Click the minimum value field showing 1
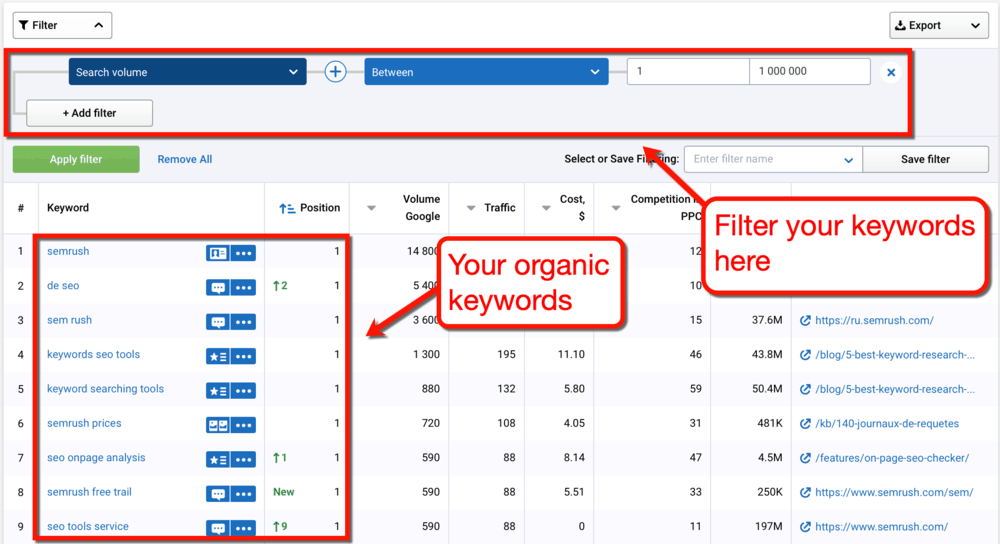 (x=688, y=71)
